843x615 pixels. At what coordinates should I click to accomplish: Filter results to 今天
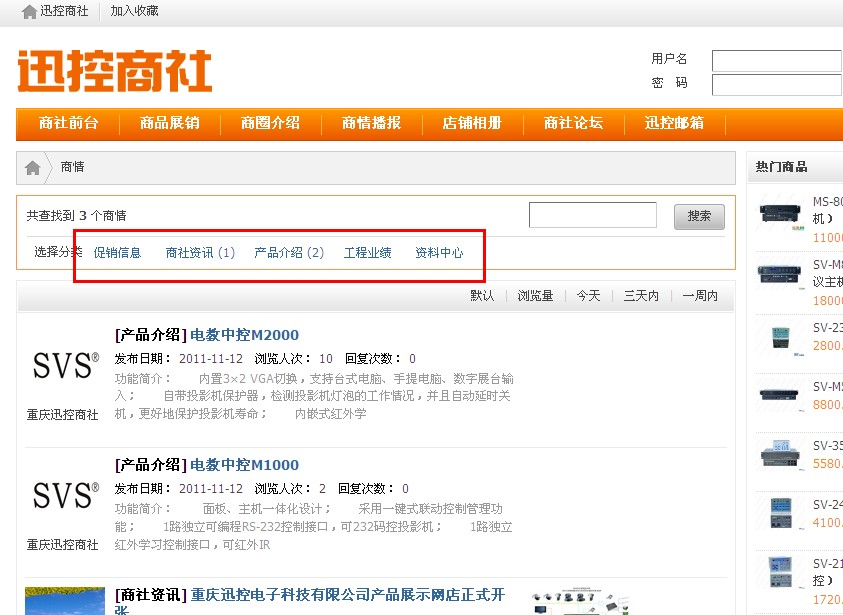[588, 296]
